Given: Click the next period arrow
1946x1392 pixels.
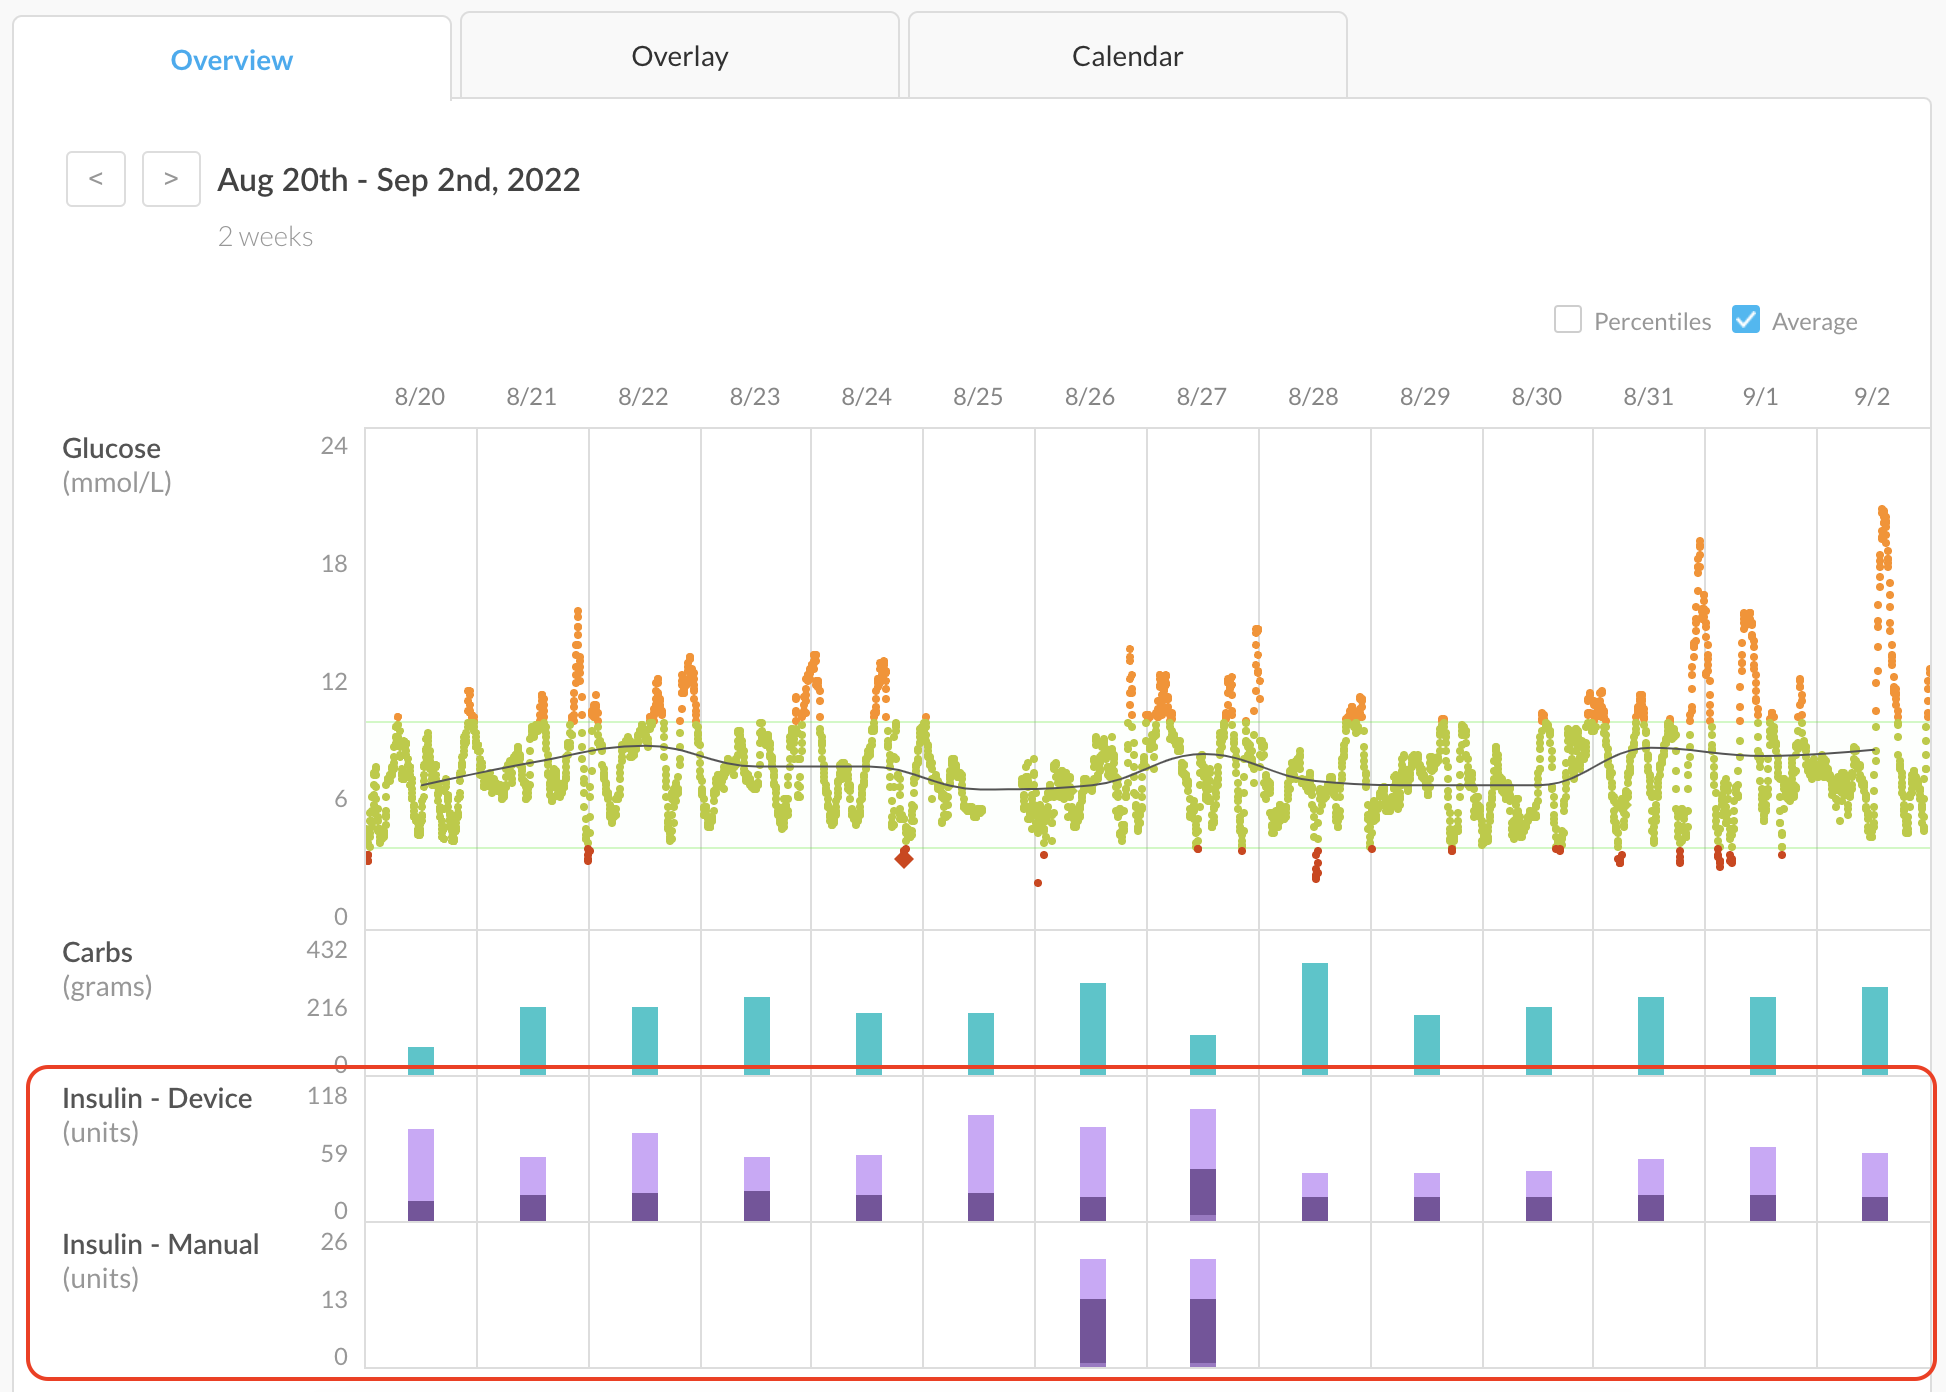Looking at the screenshot, I should coord(171,178).
